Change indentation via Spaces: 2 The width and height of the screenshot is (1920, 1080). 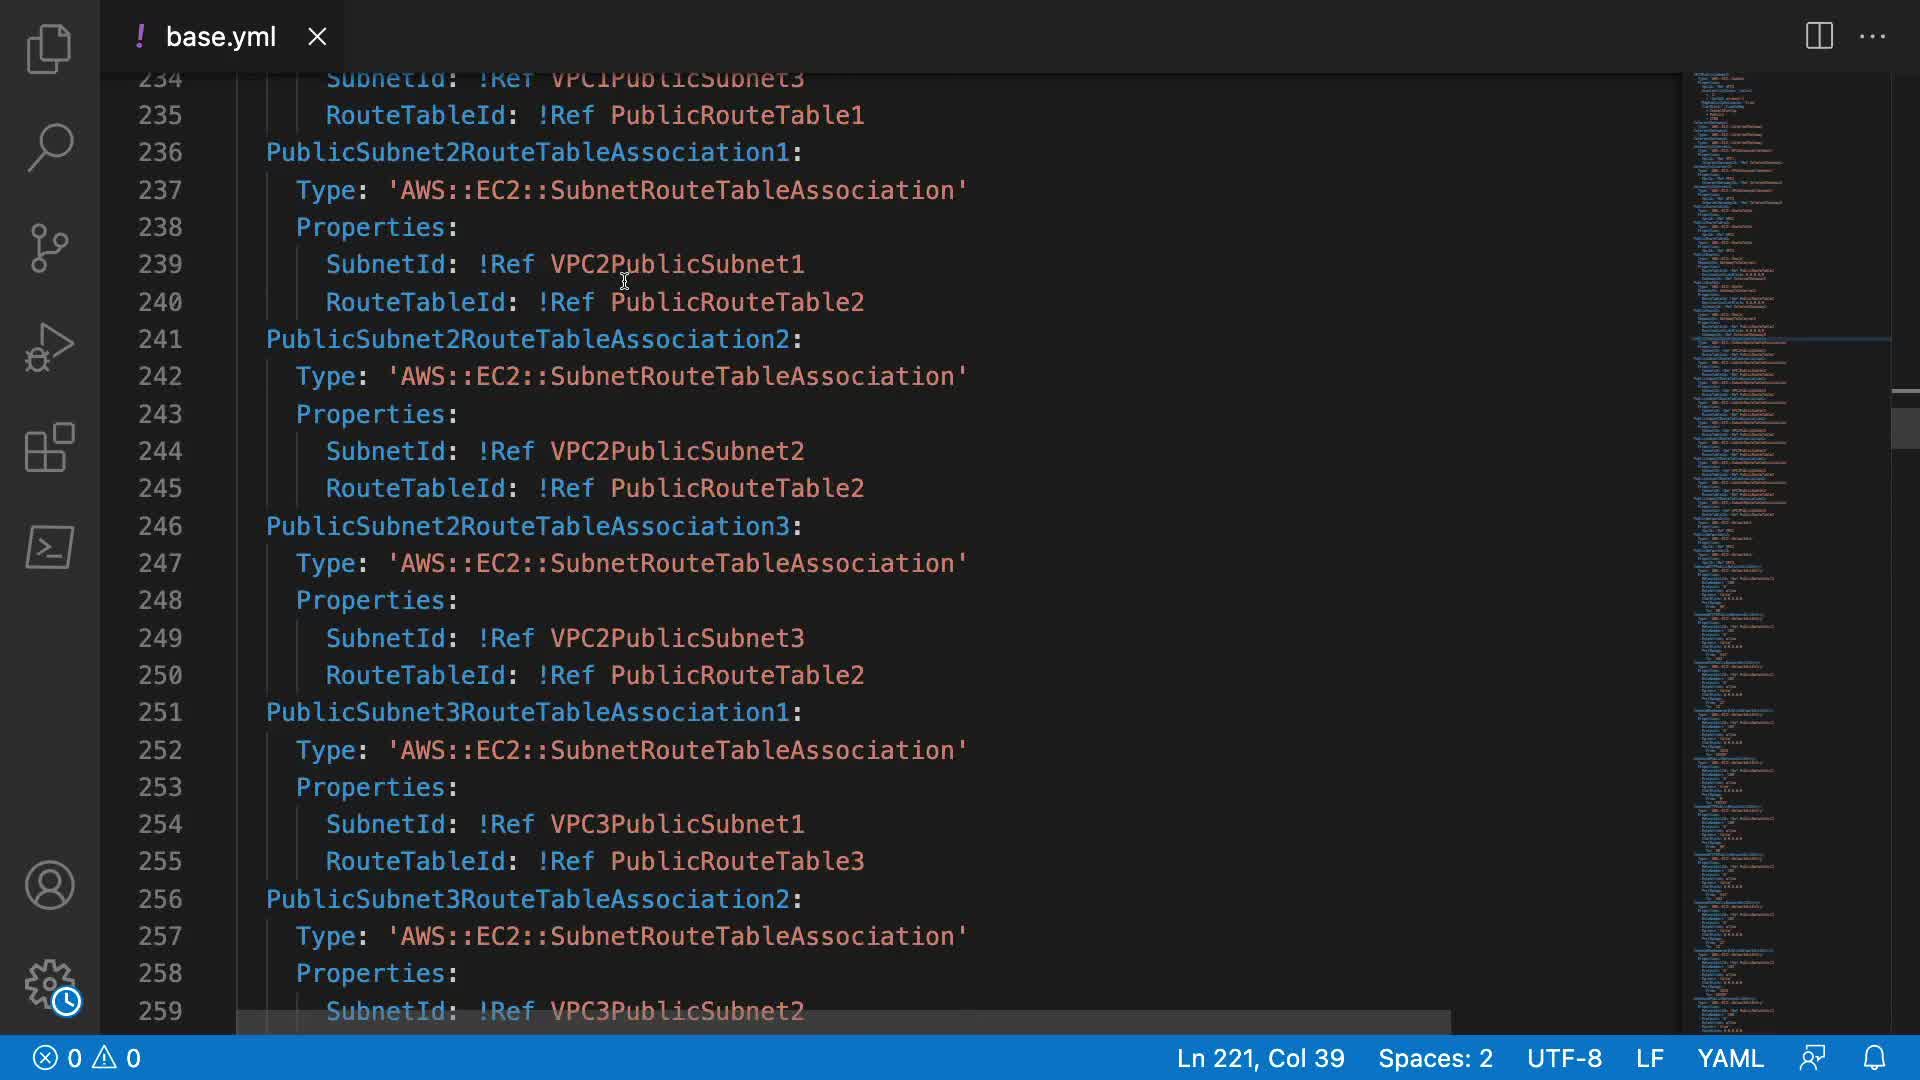tap(1435, 1058)
